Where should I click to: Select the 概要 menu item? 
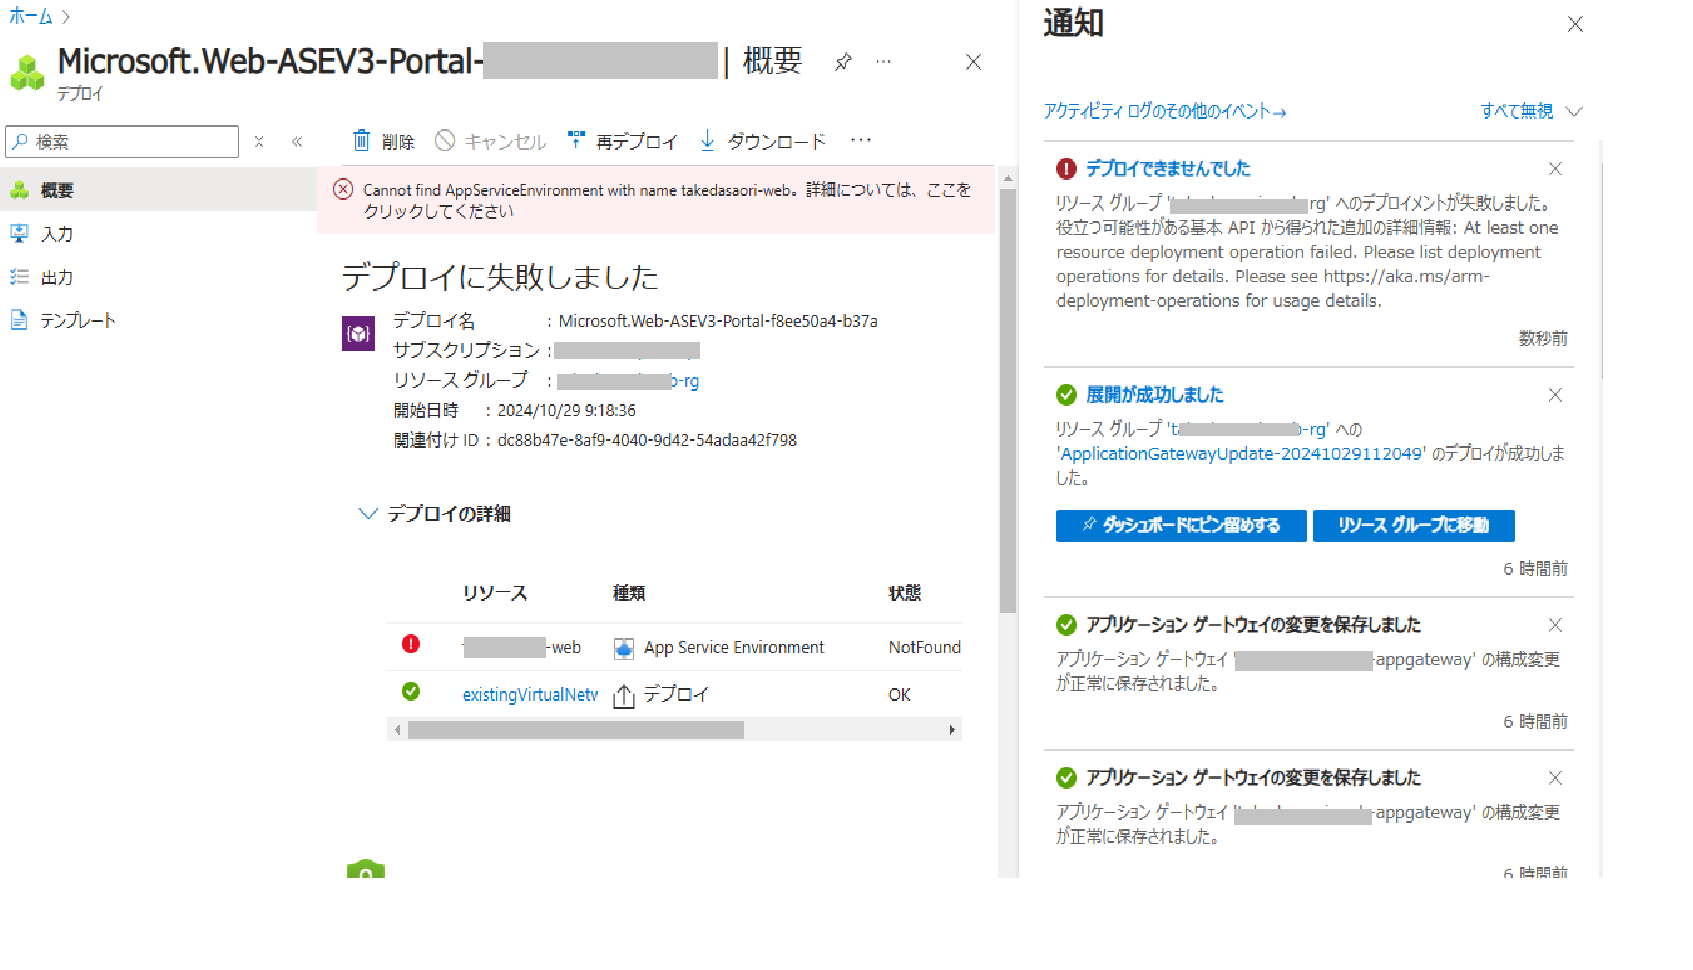(x=158, y=190)
